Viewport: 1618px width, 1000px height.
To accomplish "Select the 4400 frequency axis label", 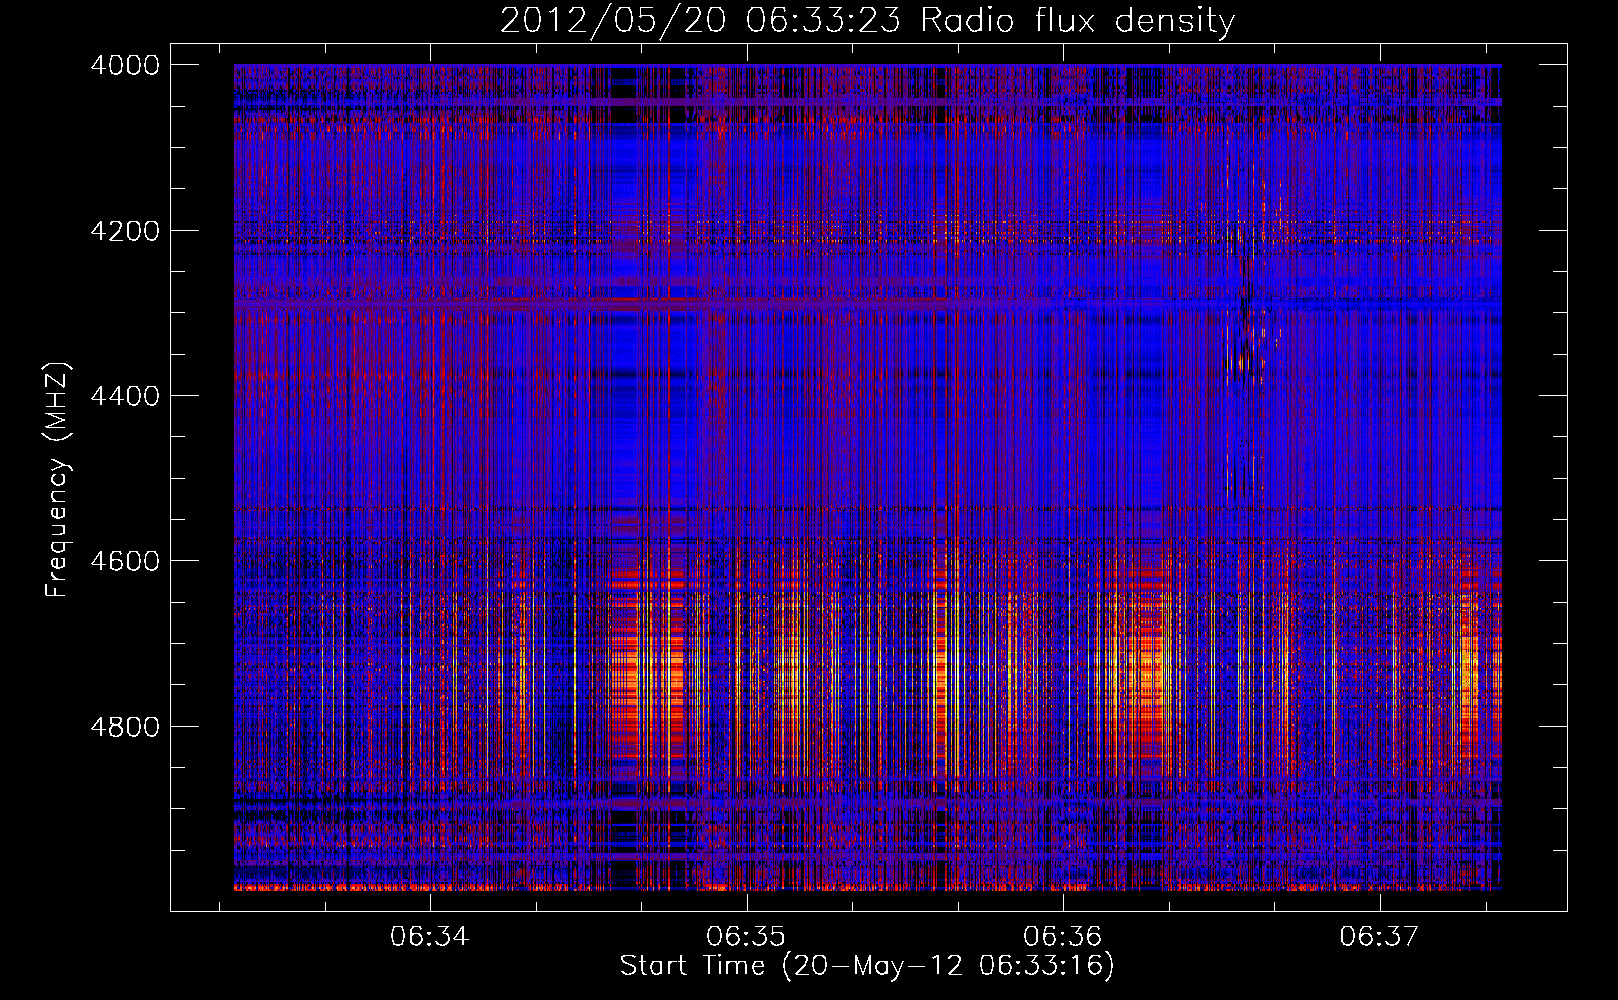I will pos(125,396).
